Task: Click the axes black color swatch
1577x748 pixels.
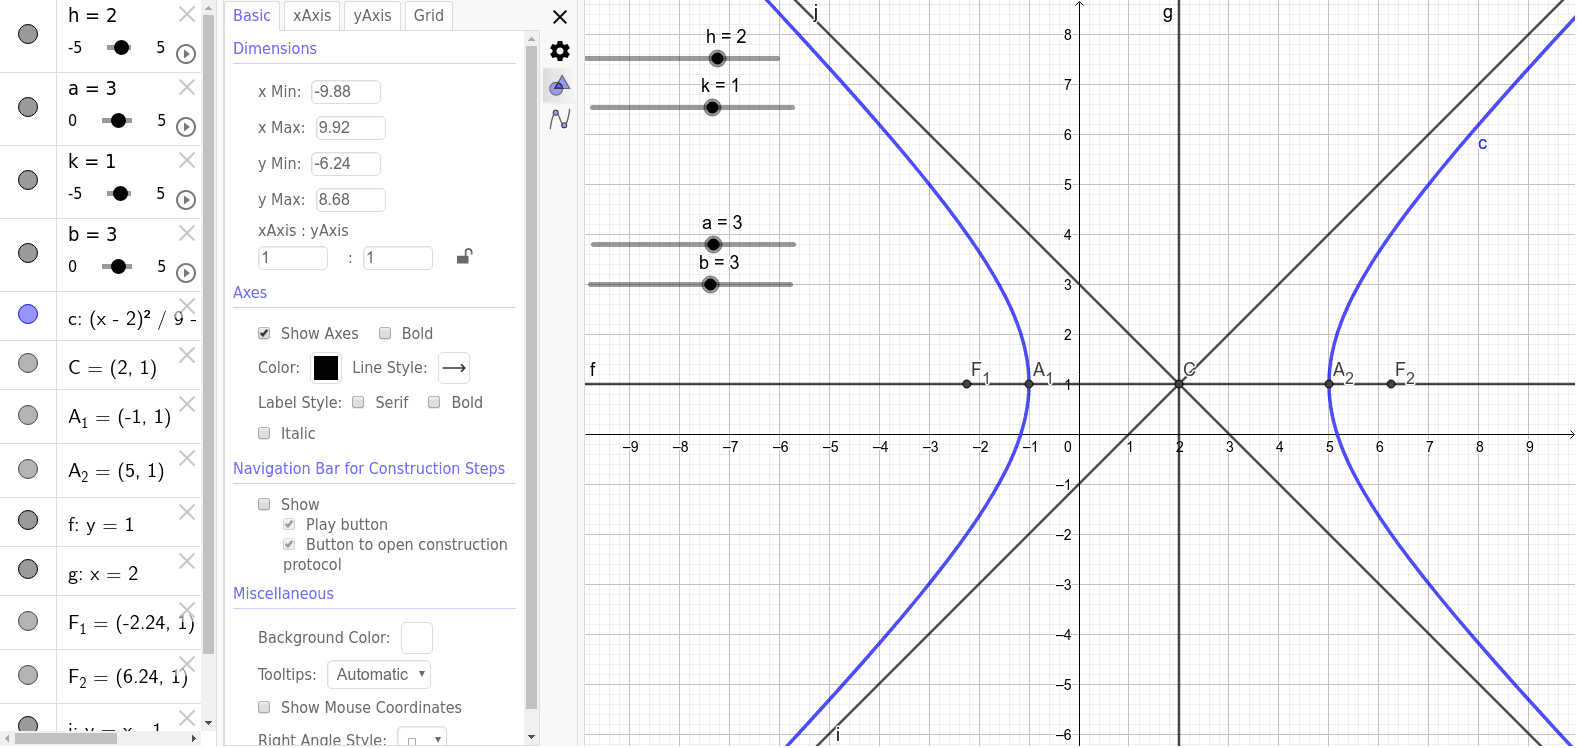Action: pyautogui.click(x=326, y=368)
